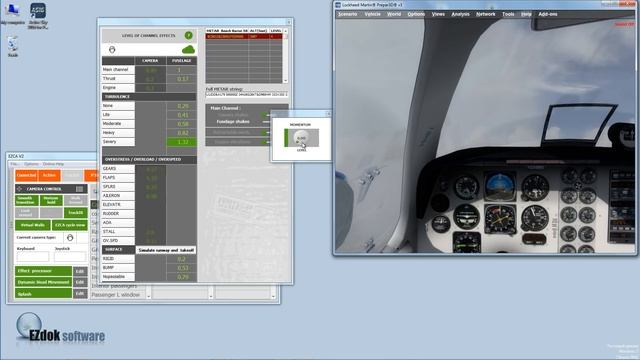Toggle Effect processor on or off
This screenshot has height=360, width=640.
tap(43, 271)
